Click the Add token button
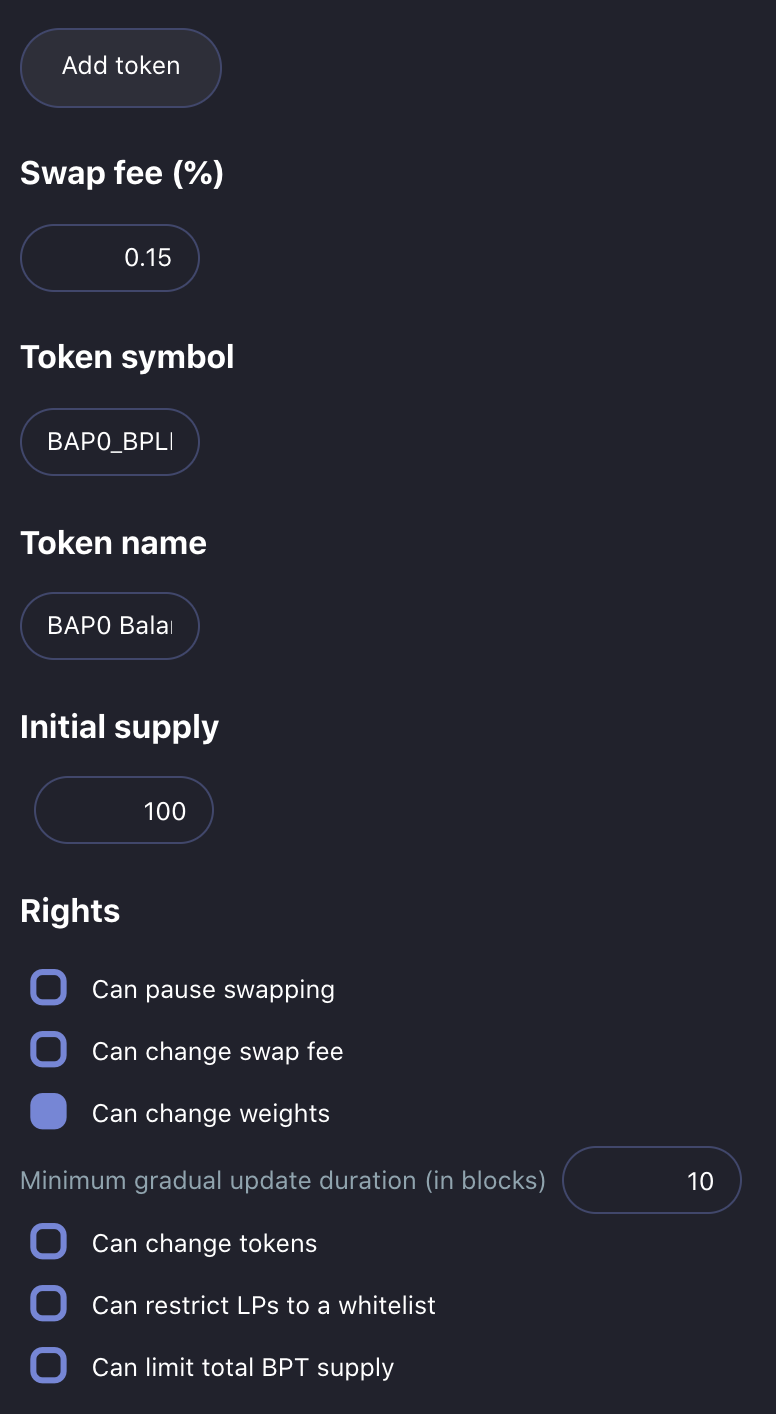Screen dimensions: 776x1414 click(121, 67)
